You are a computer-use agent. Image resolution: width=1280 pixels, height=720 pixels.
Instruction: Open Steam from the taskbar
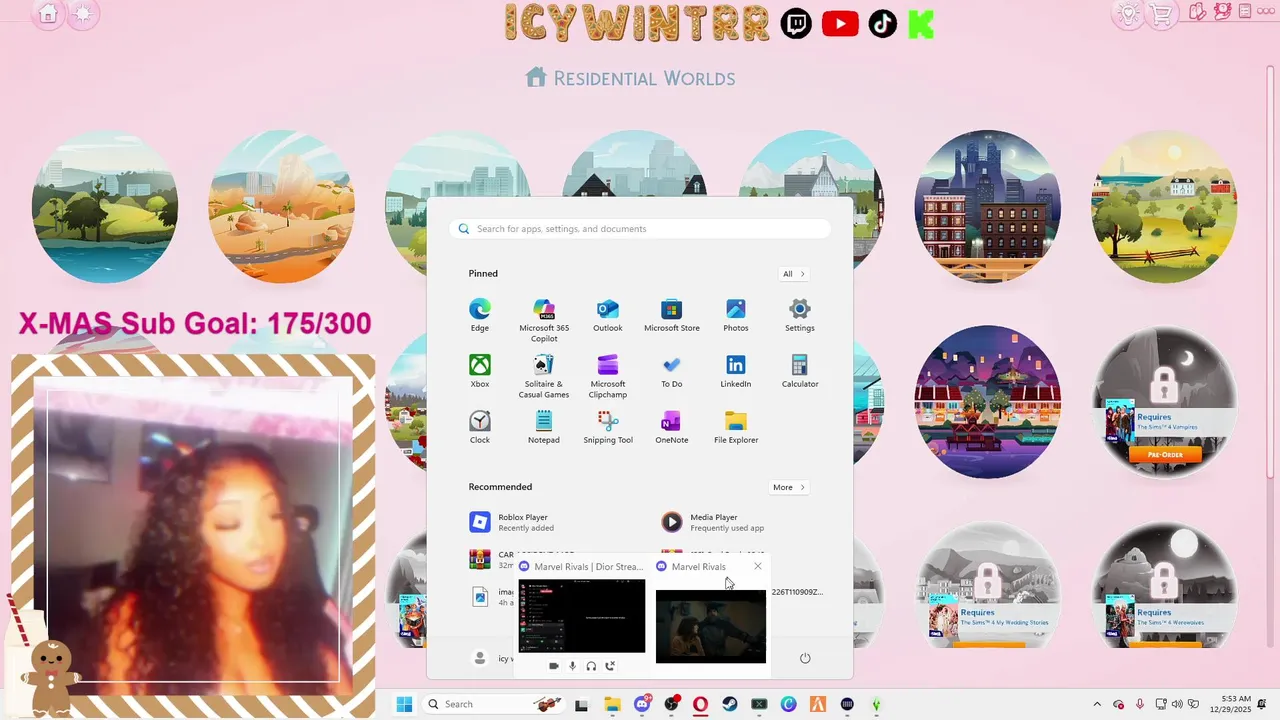coord(730,704)
